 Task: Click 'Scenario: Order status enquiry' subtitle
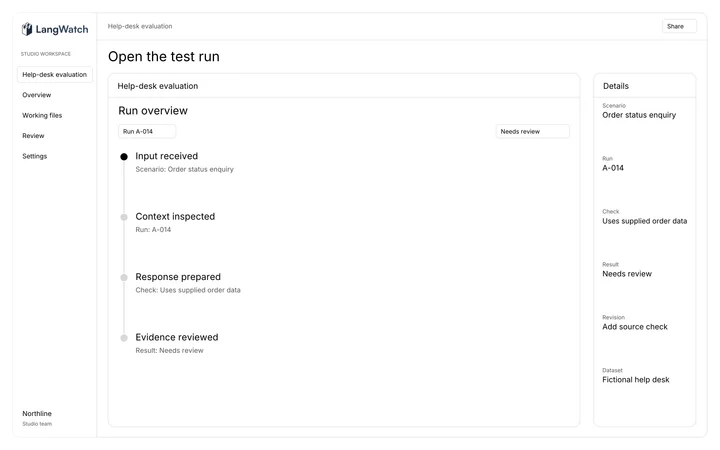tap(185, 169)
